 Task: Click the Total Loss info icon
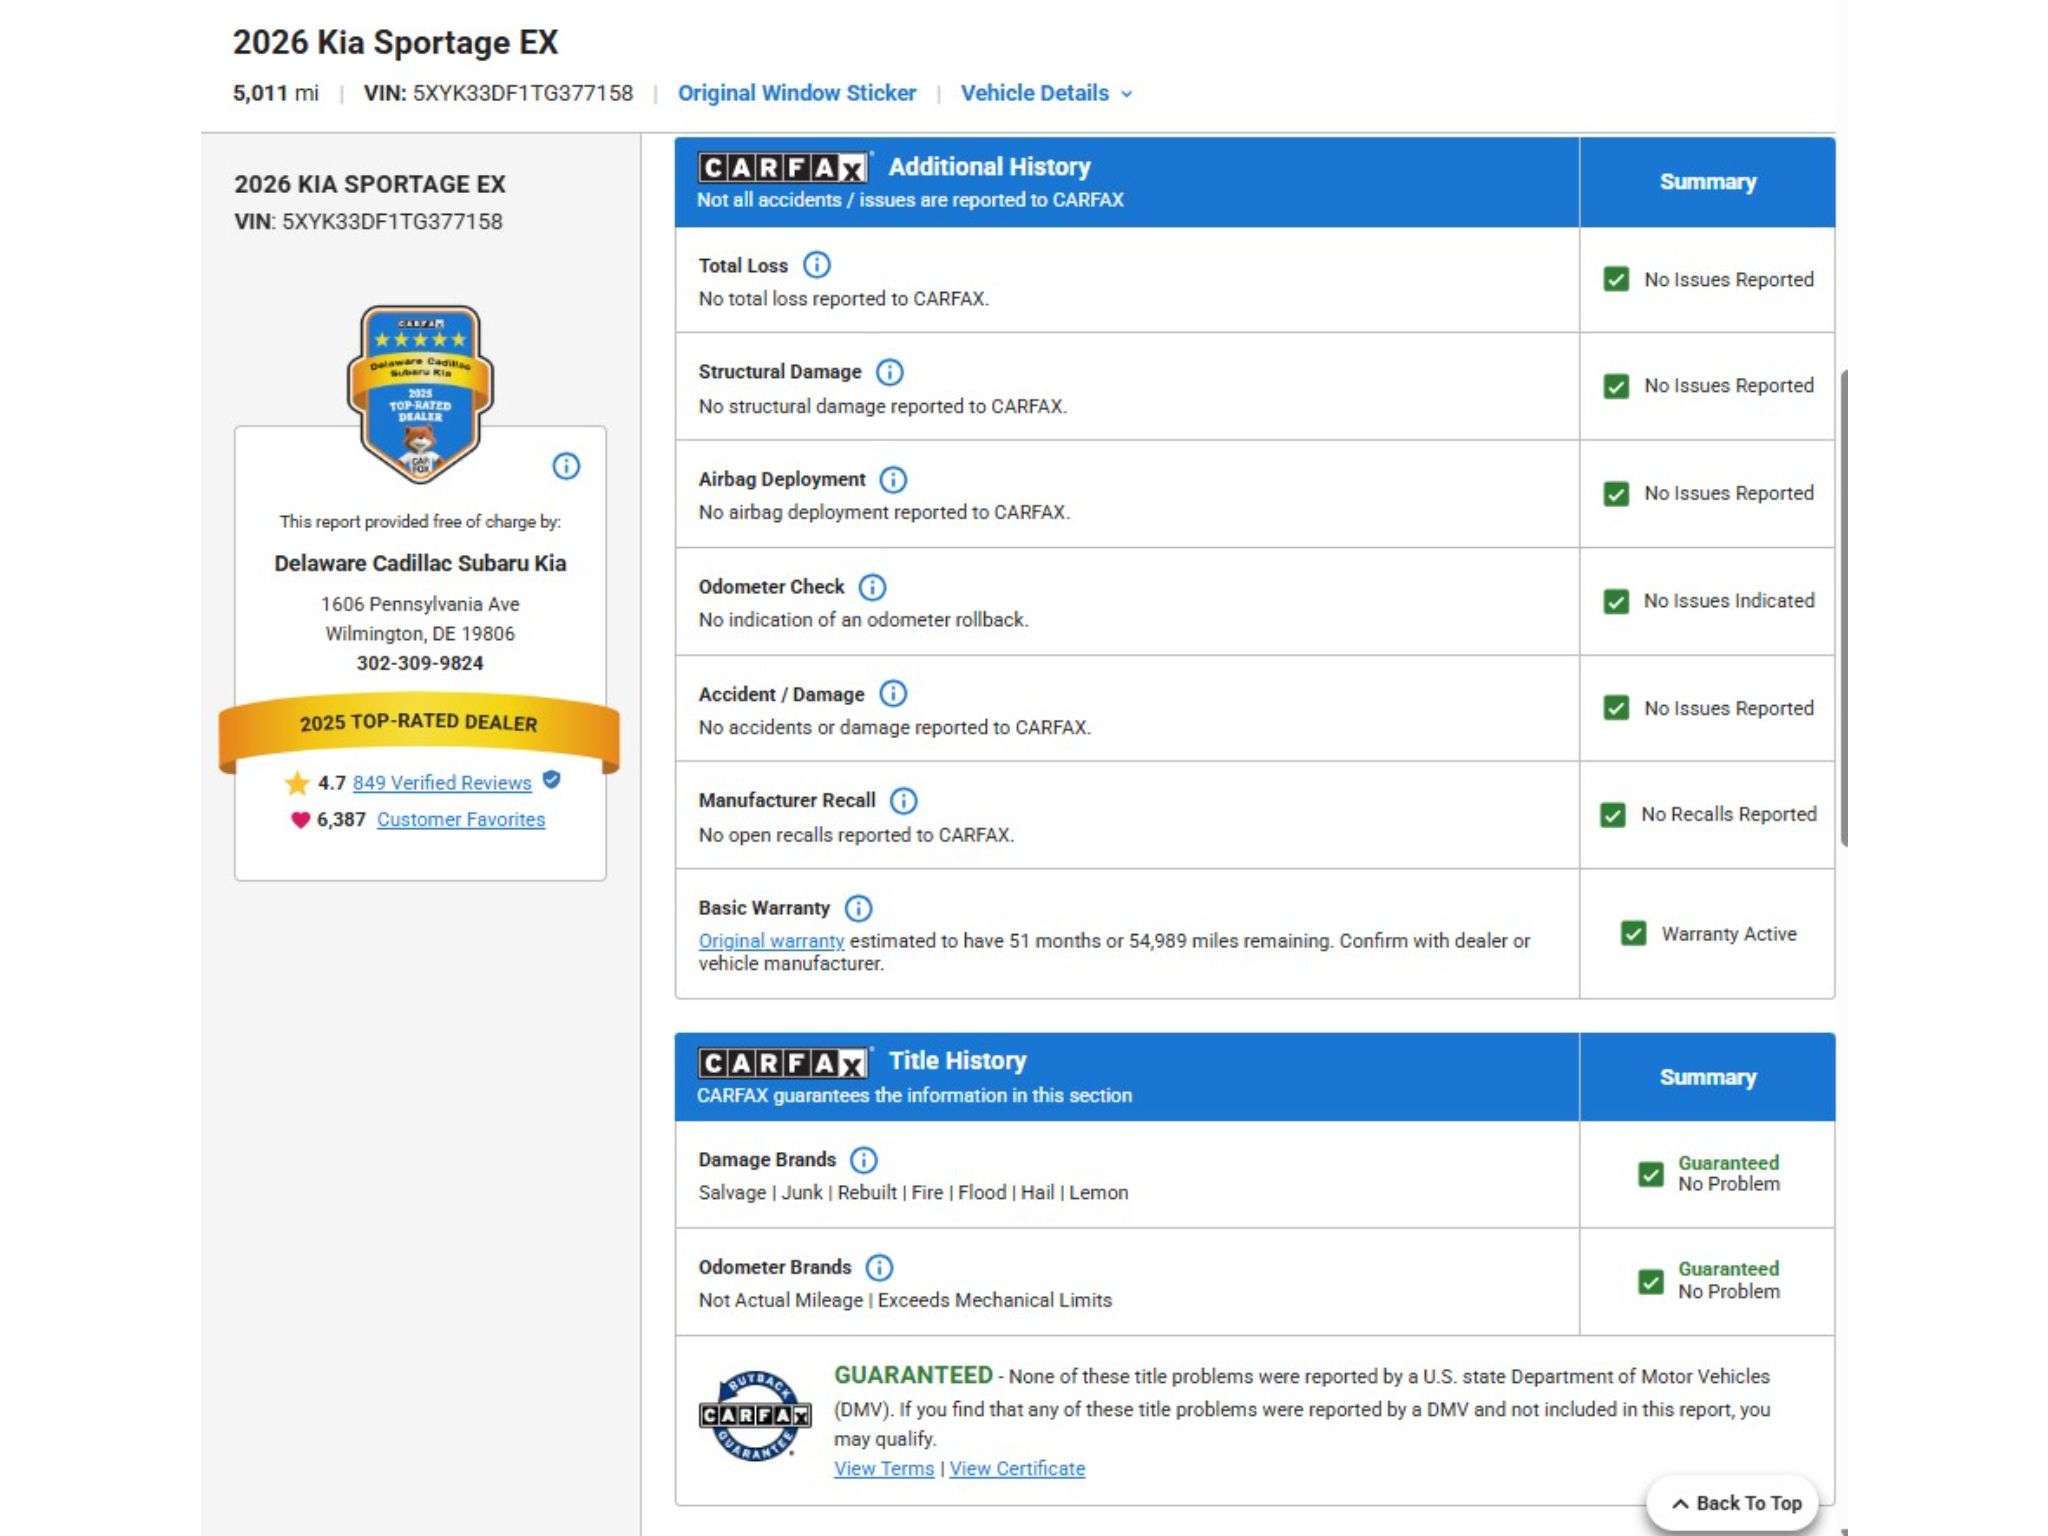pyautogui.click(x=817, y=265)
